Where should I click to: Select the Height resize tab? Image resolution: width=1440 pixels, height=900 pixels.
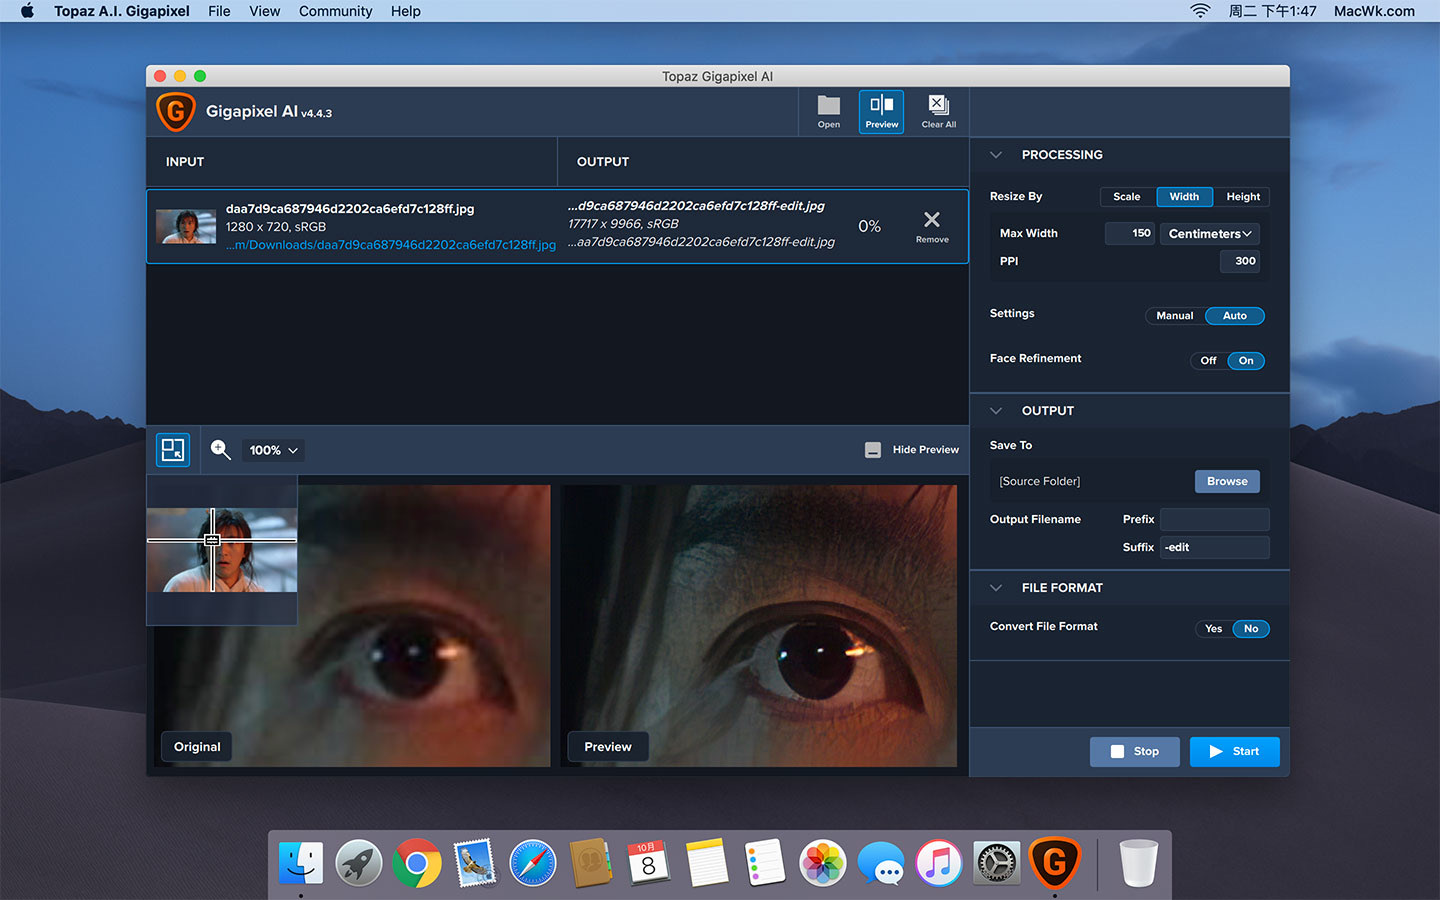[x=1243, y=197]
